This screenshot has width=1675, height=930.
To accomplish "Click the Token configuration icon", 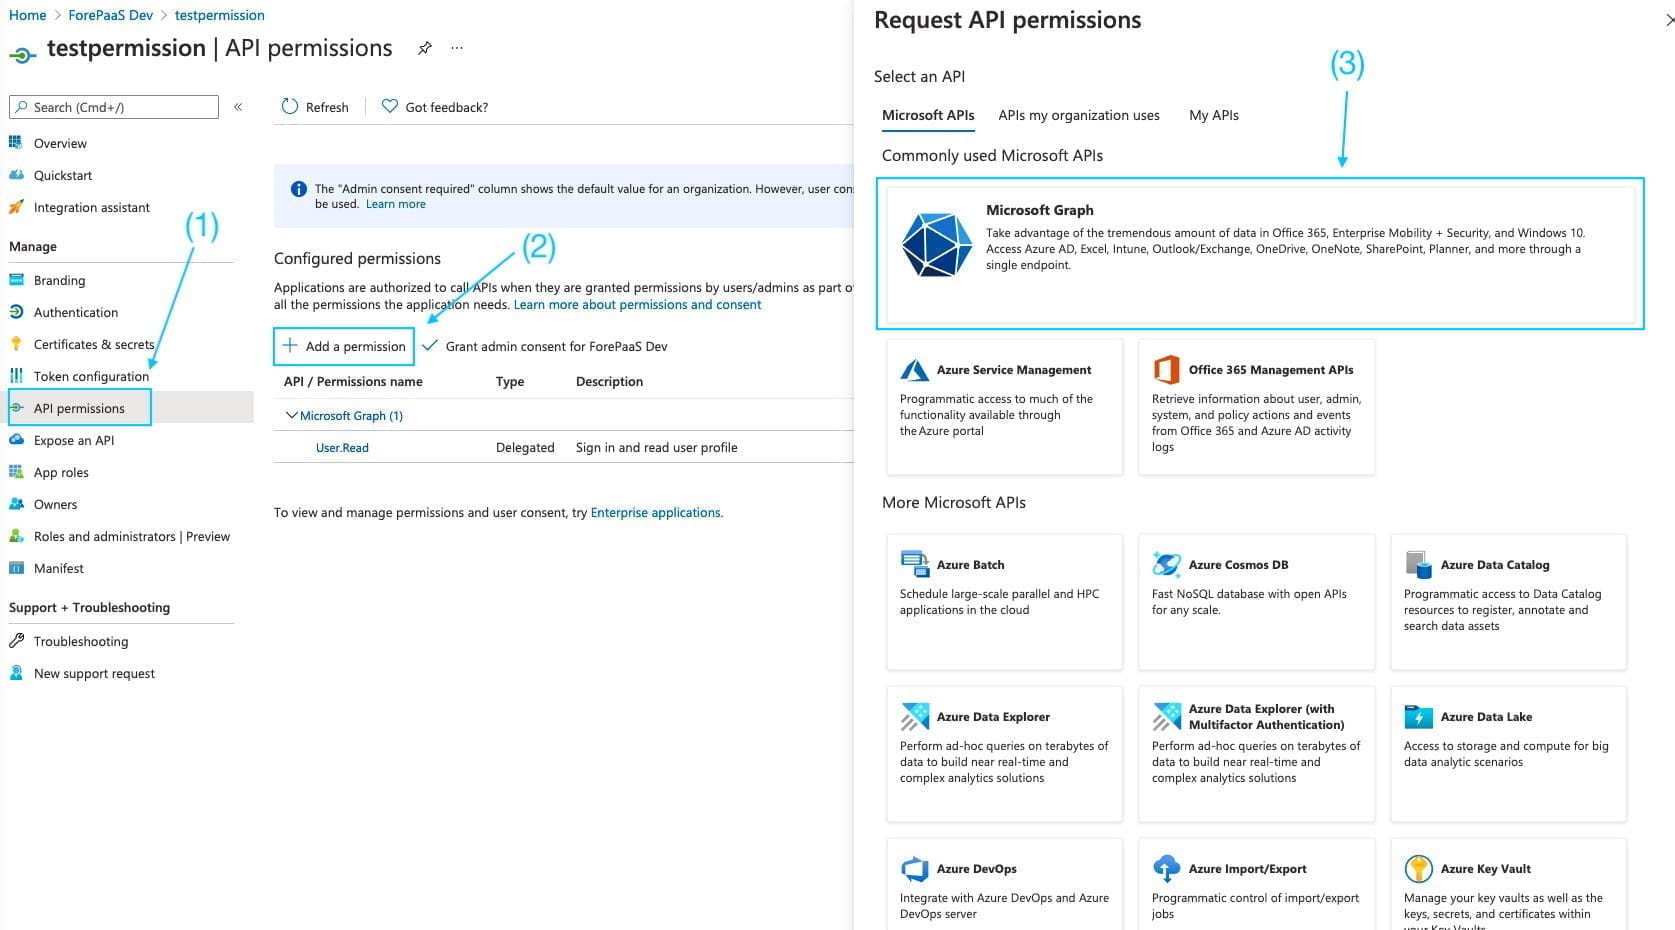I will [16, 376].
